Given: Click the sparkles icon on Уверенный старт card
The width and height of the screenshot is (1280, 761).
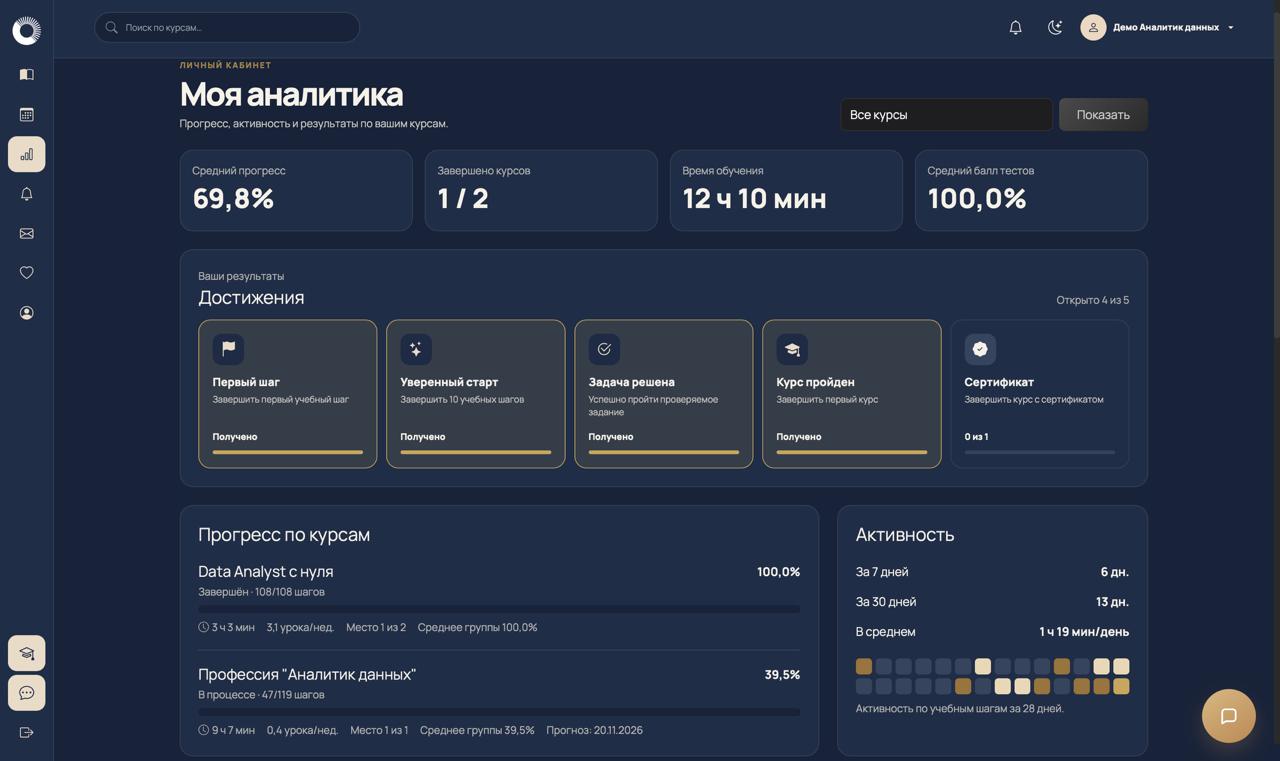Looking at the screenshot, I should point(416,349).
